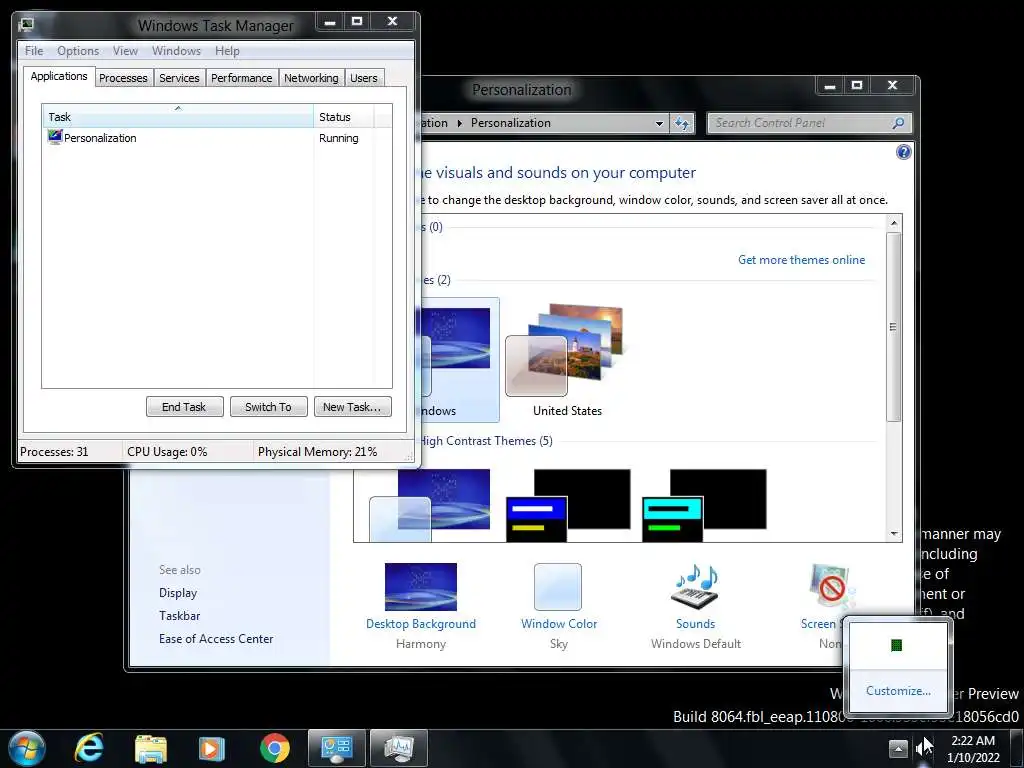
Task: Select the first Basic theme thumbnail
Action: point(430,504)
